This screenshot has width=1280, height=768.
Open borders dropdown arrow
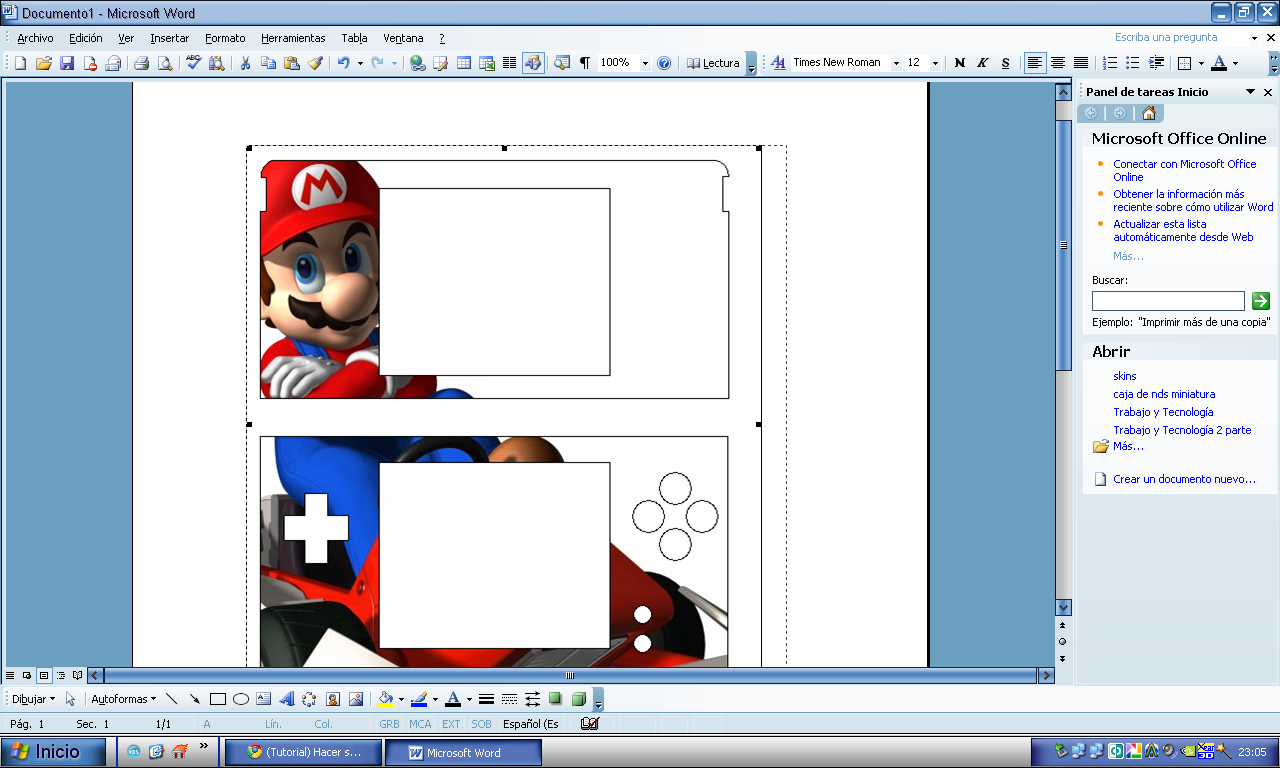1200,63
